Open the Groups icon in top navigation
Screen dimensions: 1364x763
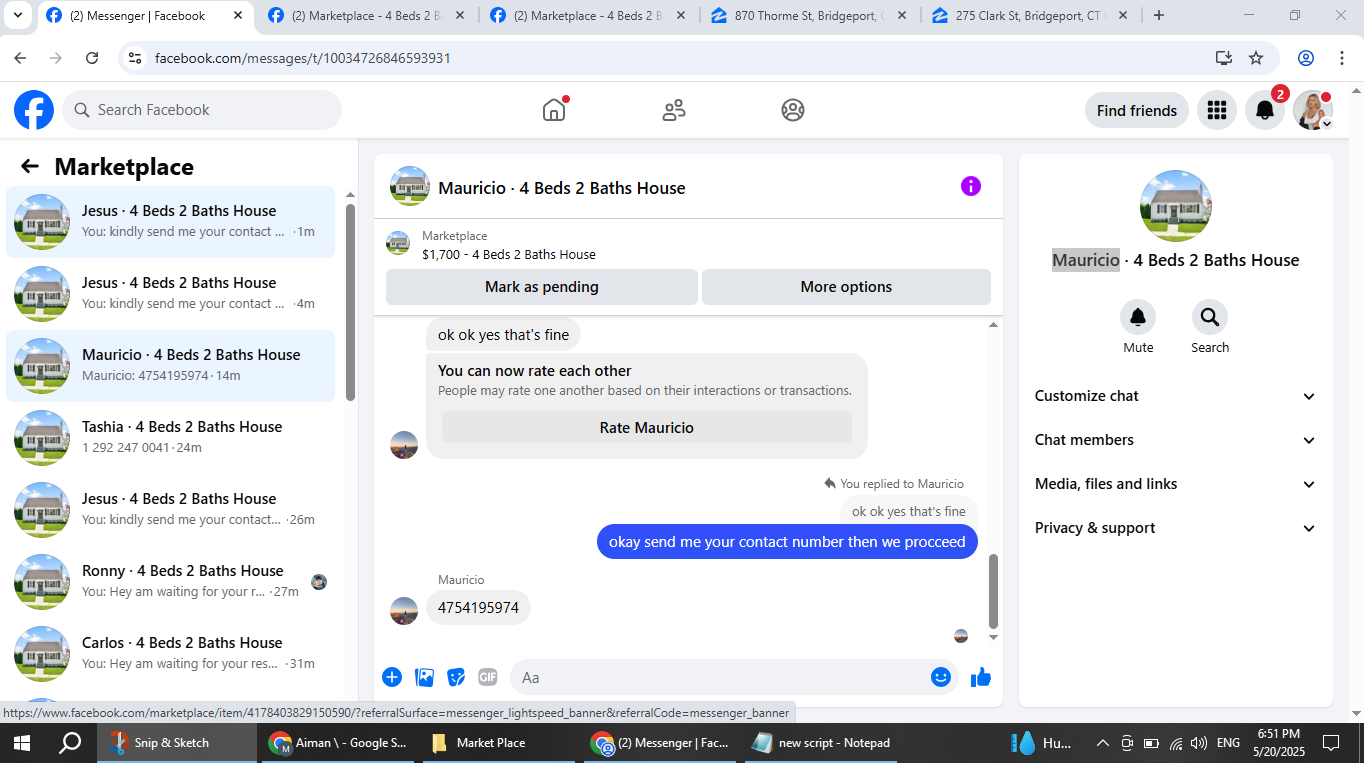[793, 110]
